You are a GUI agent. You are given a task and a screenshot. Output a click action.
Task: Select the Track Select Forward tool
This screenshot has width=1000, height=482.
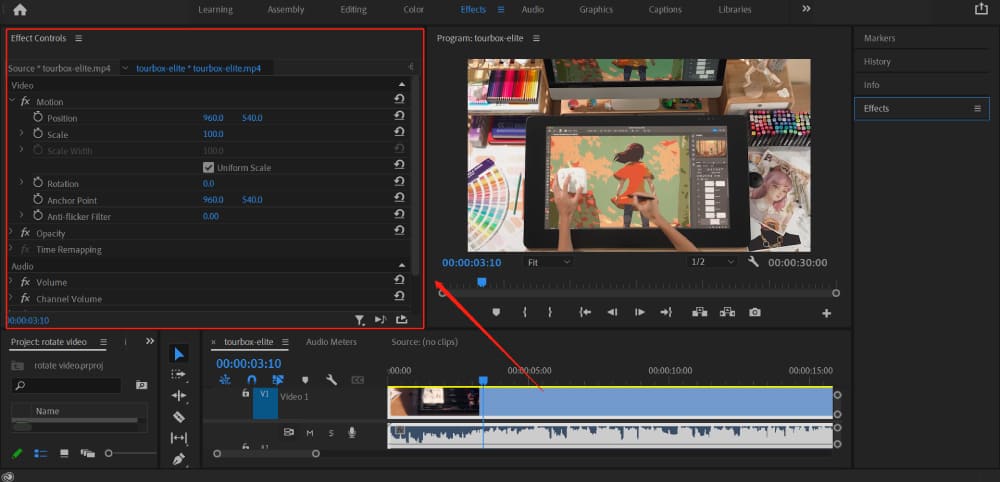click(179, 374)
